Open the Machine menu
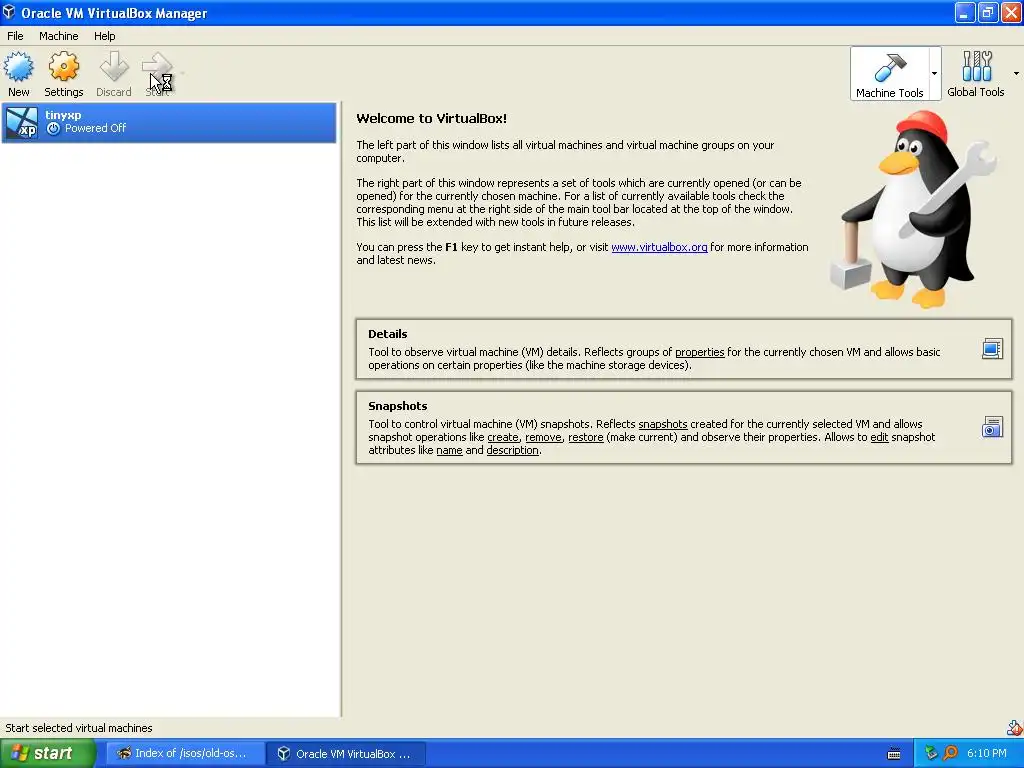Image resolution: width=1024 pixels, height=768 pixels. pos(58,36)
